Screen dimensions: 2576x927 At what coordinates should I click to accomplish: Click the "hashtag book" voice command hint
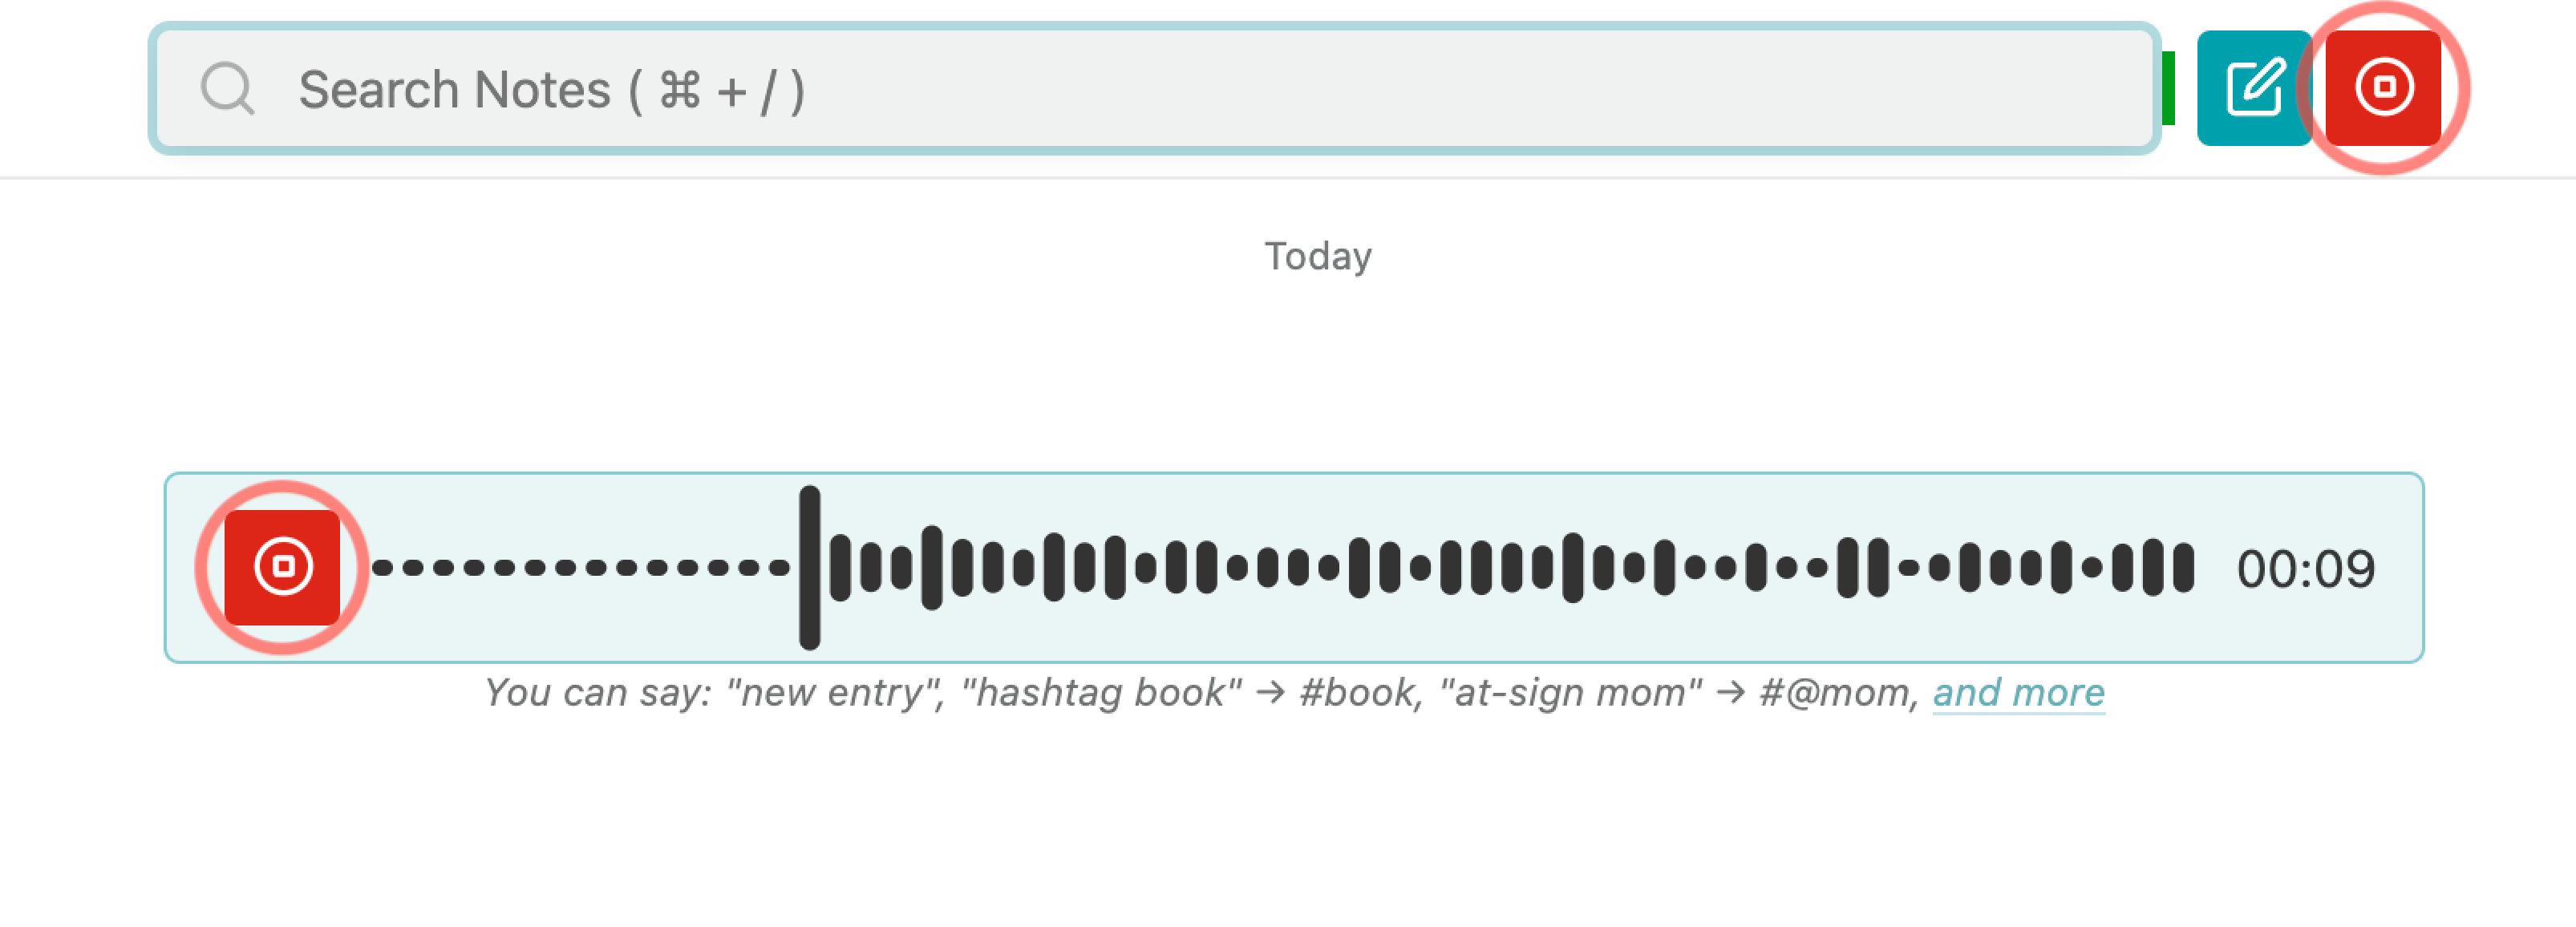pos(1100,692)
